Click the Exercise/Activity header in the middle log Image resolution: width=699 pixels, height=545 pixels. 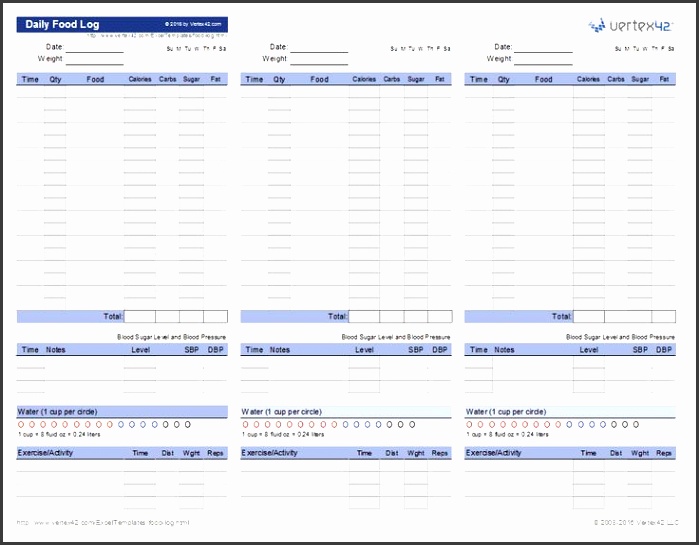point(270,453)
